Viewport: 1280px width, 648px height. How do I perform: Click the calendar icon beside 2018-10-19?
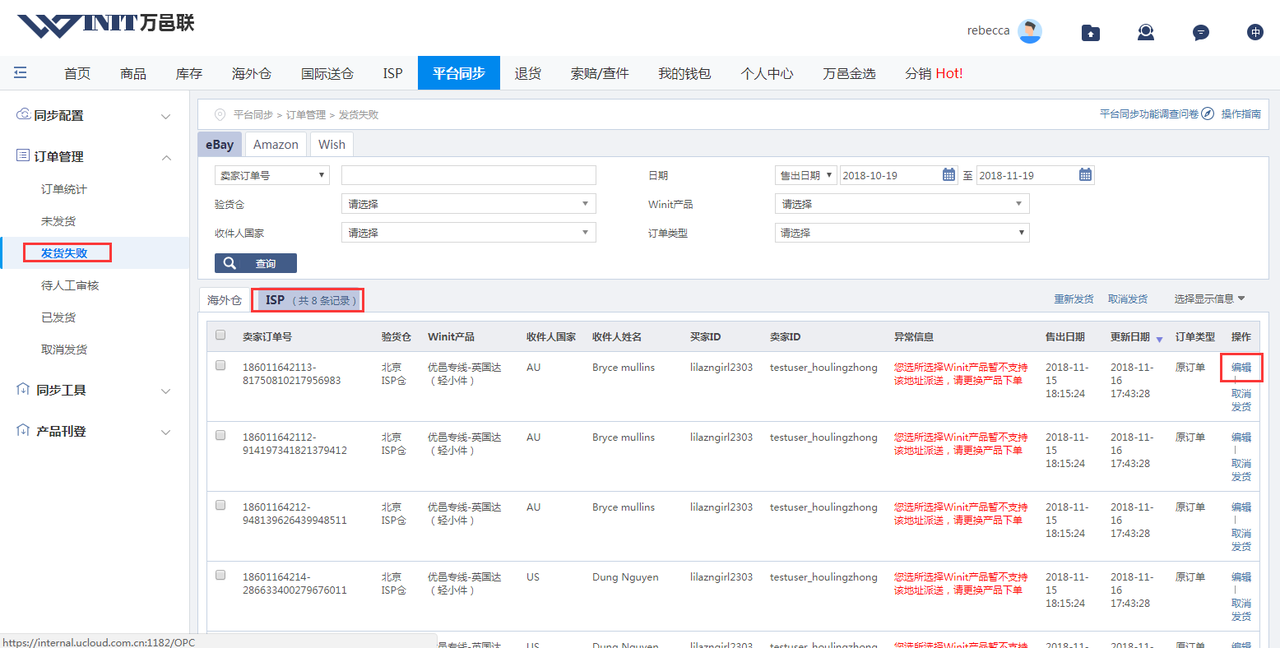950,175
